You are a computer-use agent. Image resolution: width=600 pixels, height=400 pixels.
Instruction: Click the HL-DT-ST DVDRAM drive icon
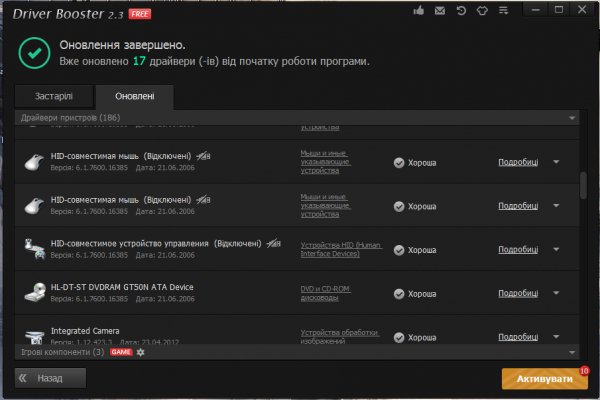point(35,292)
